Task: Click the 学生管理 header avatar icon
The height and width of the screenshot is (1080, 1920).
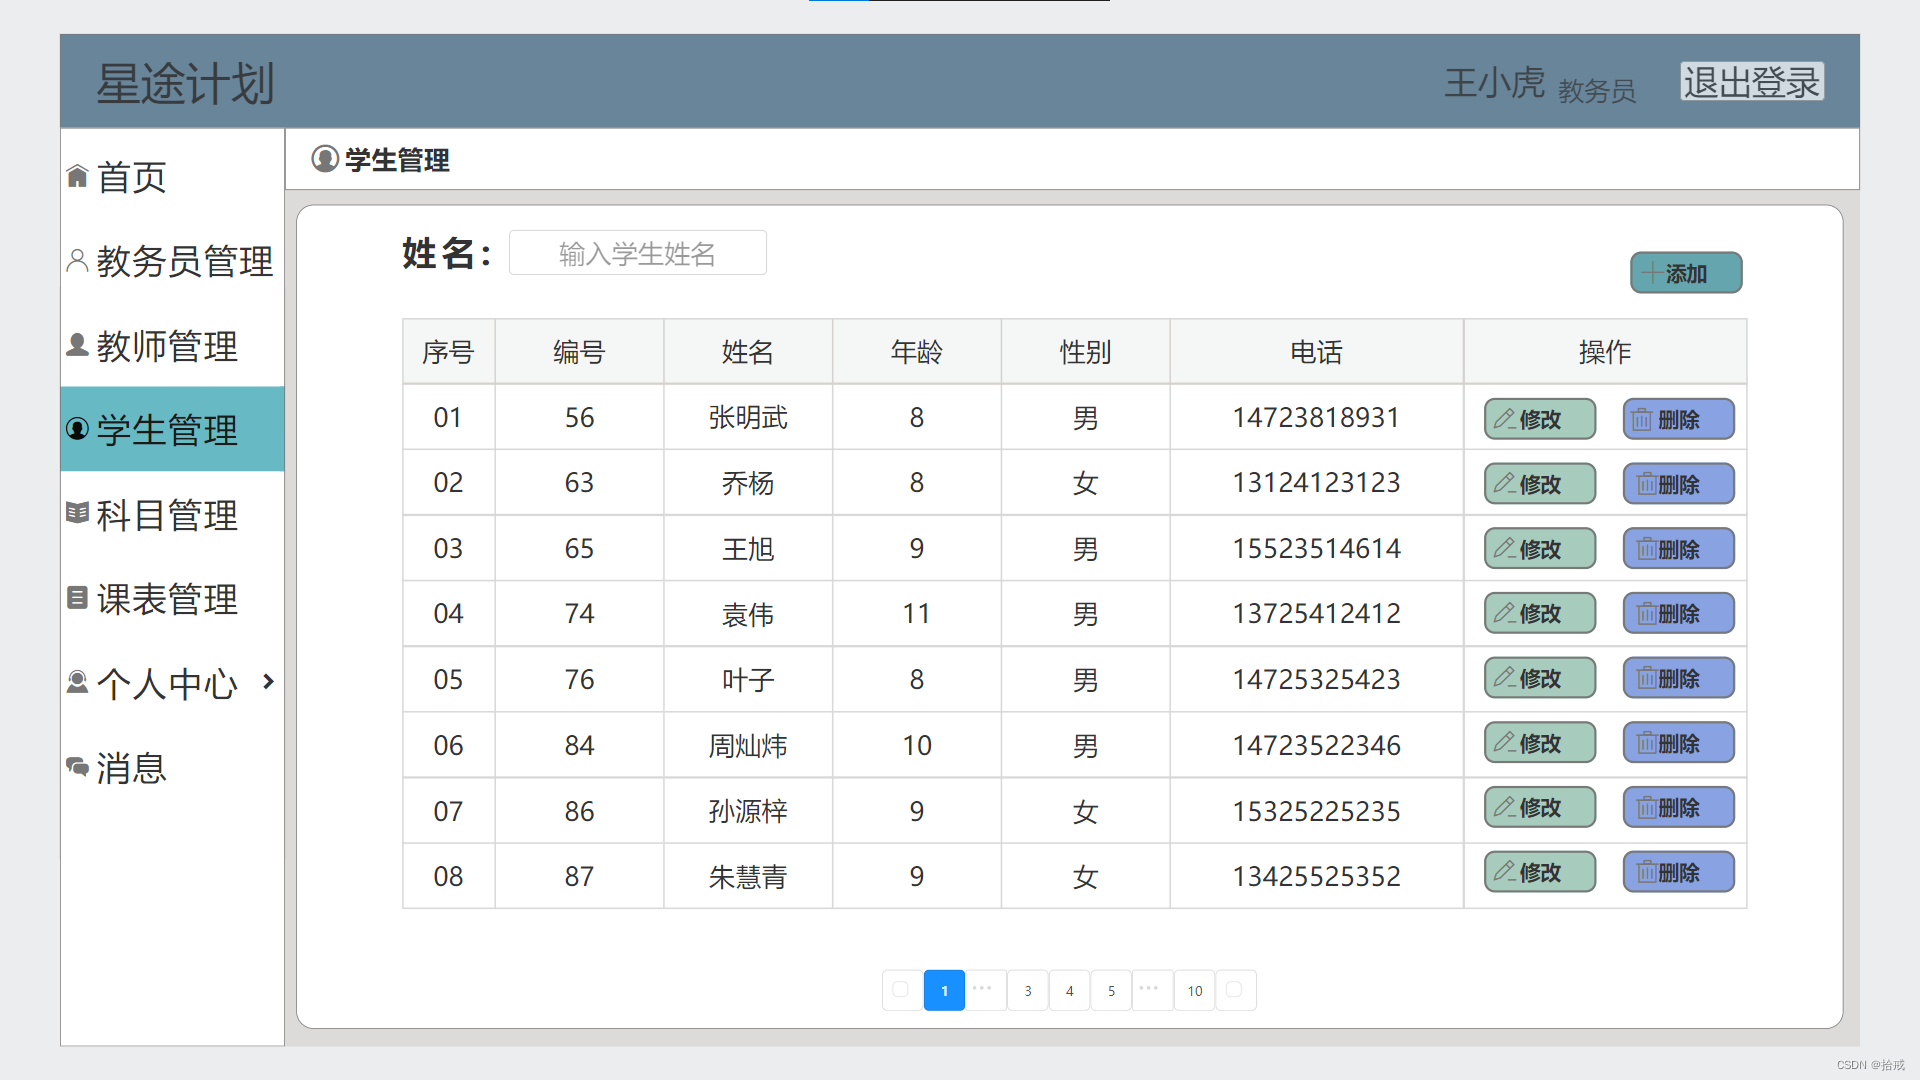Action: [x=325, y=159]
